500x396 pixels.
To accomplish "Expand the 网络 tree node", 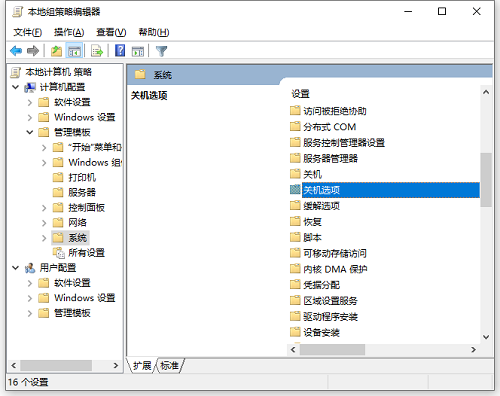I will coord(44,223).
